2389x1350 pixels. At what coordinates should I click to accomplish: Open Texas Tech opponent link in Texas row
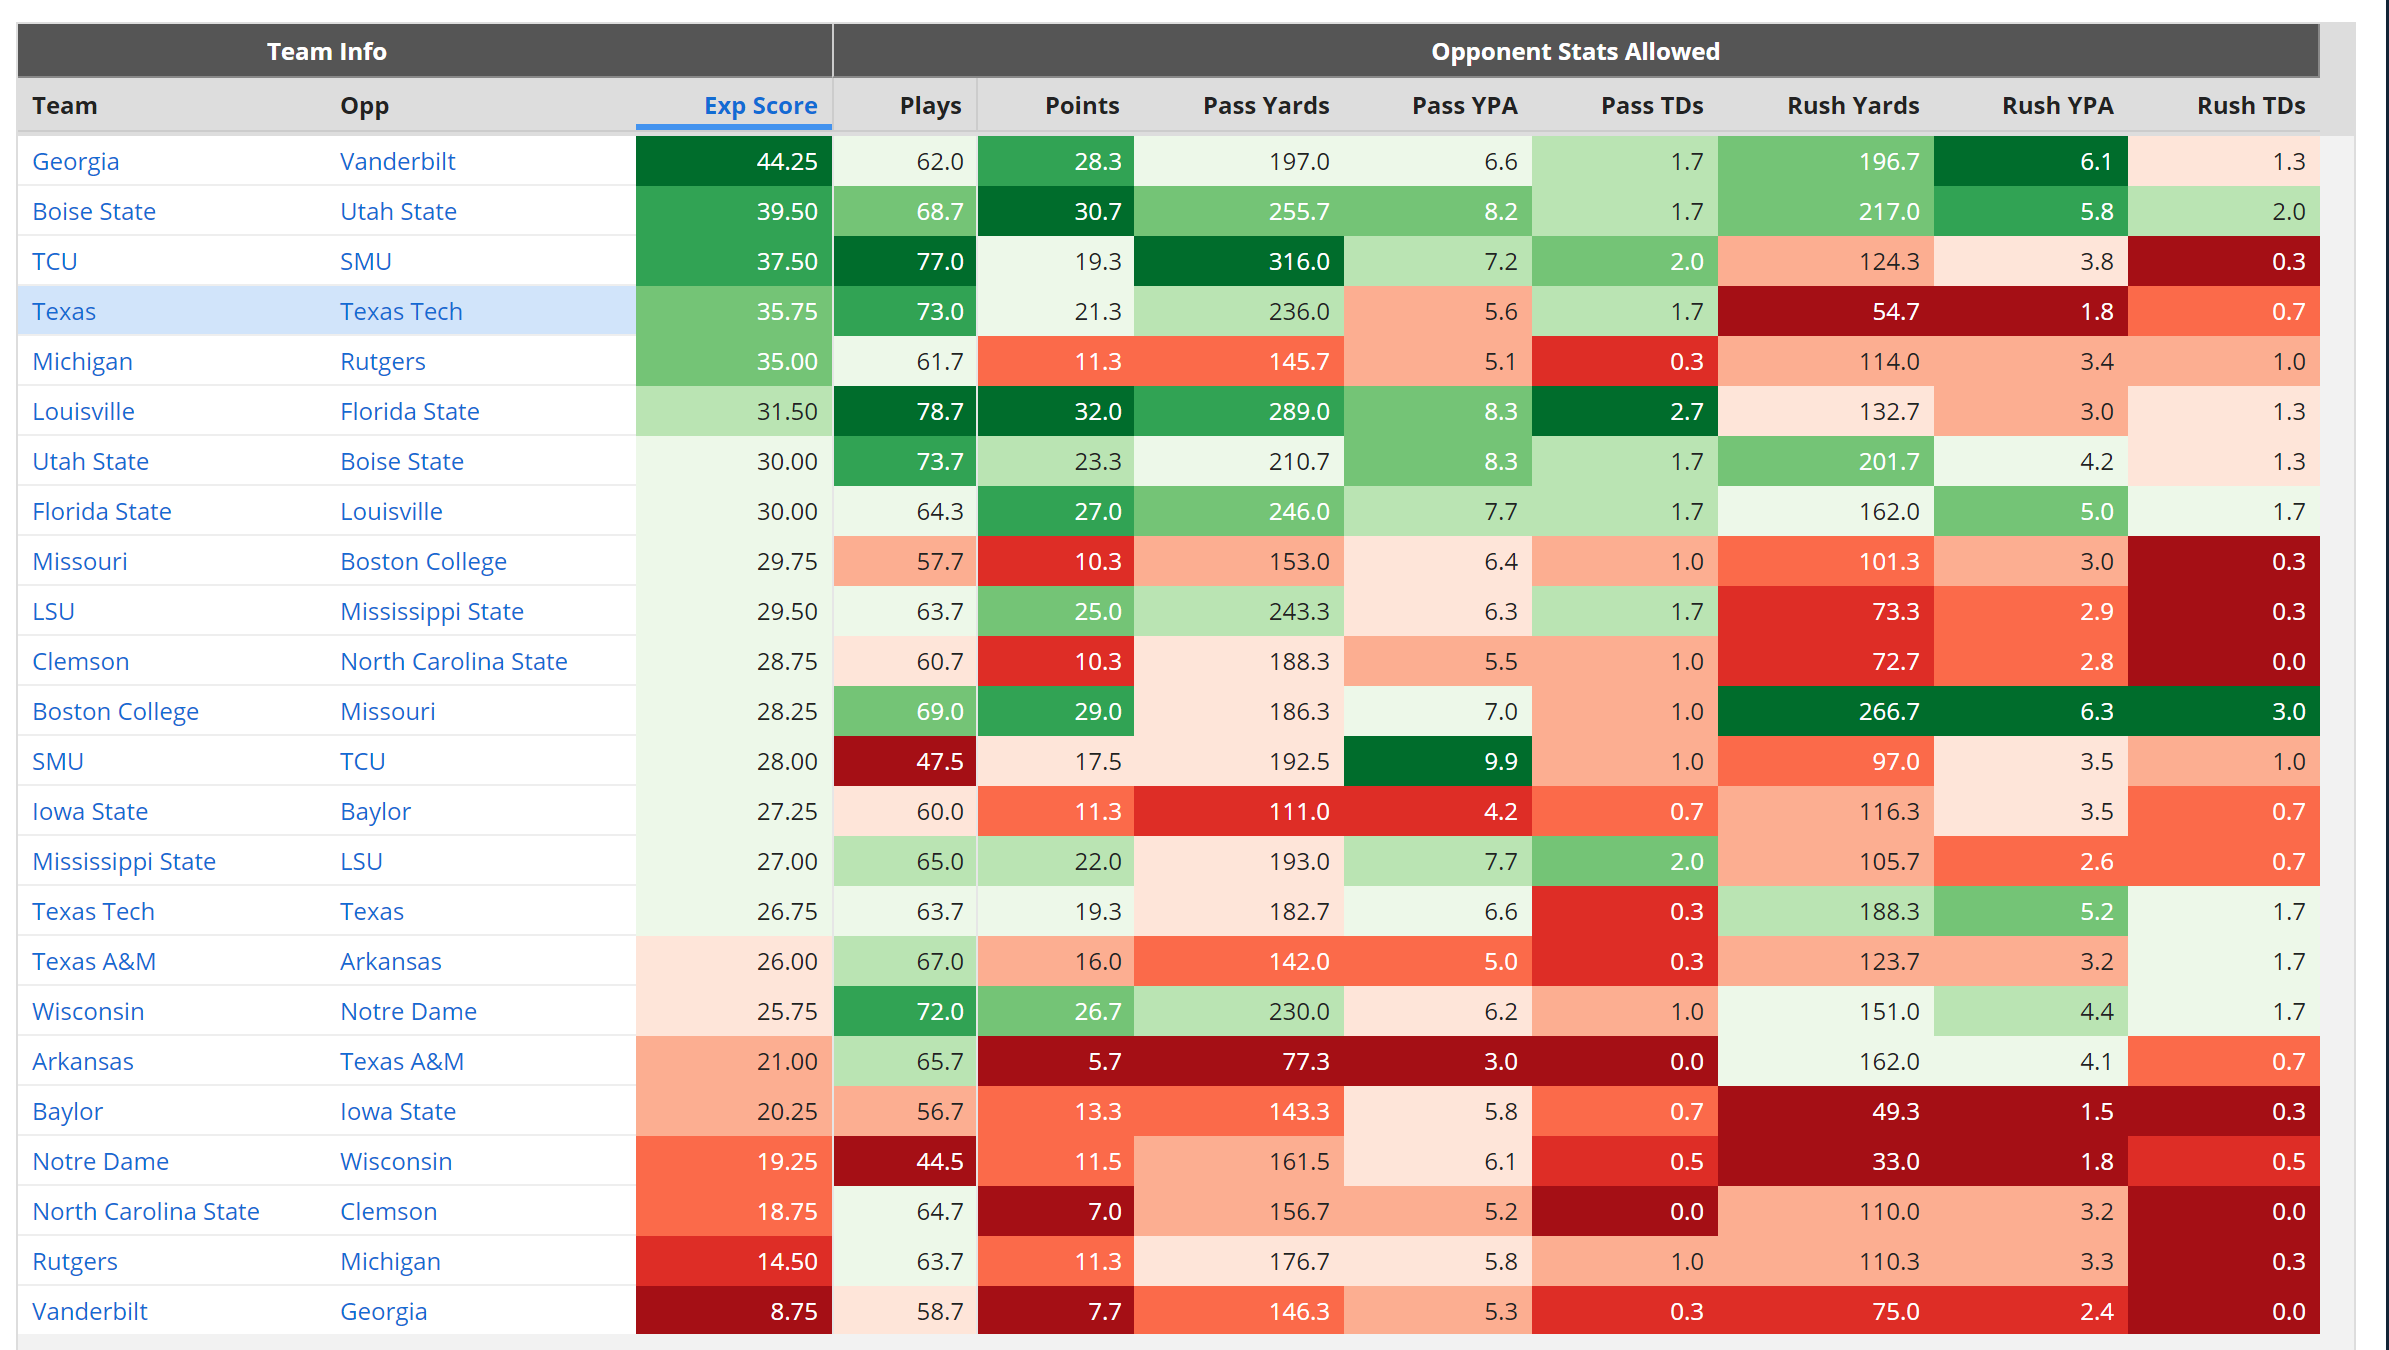point(401,311)
